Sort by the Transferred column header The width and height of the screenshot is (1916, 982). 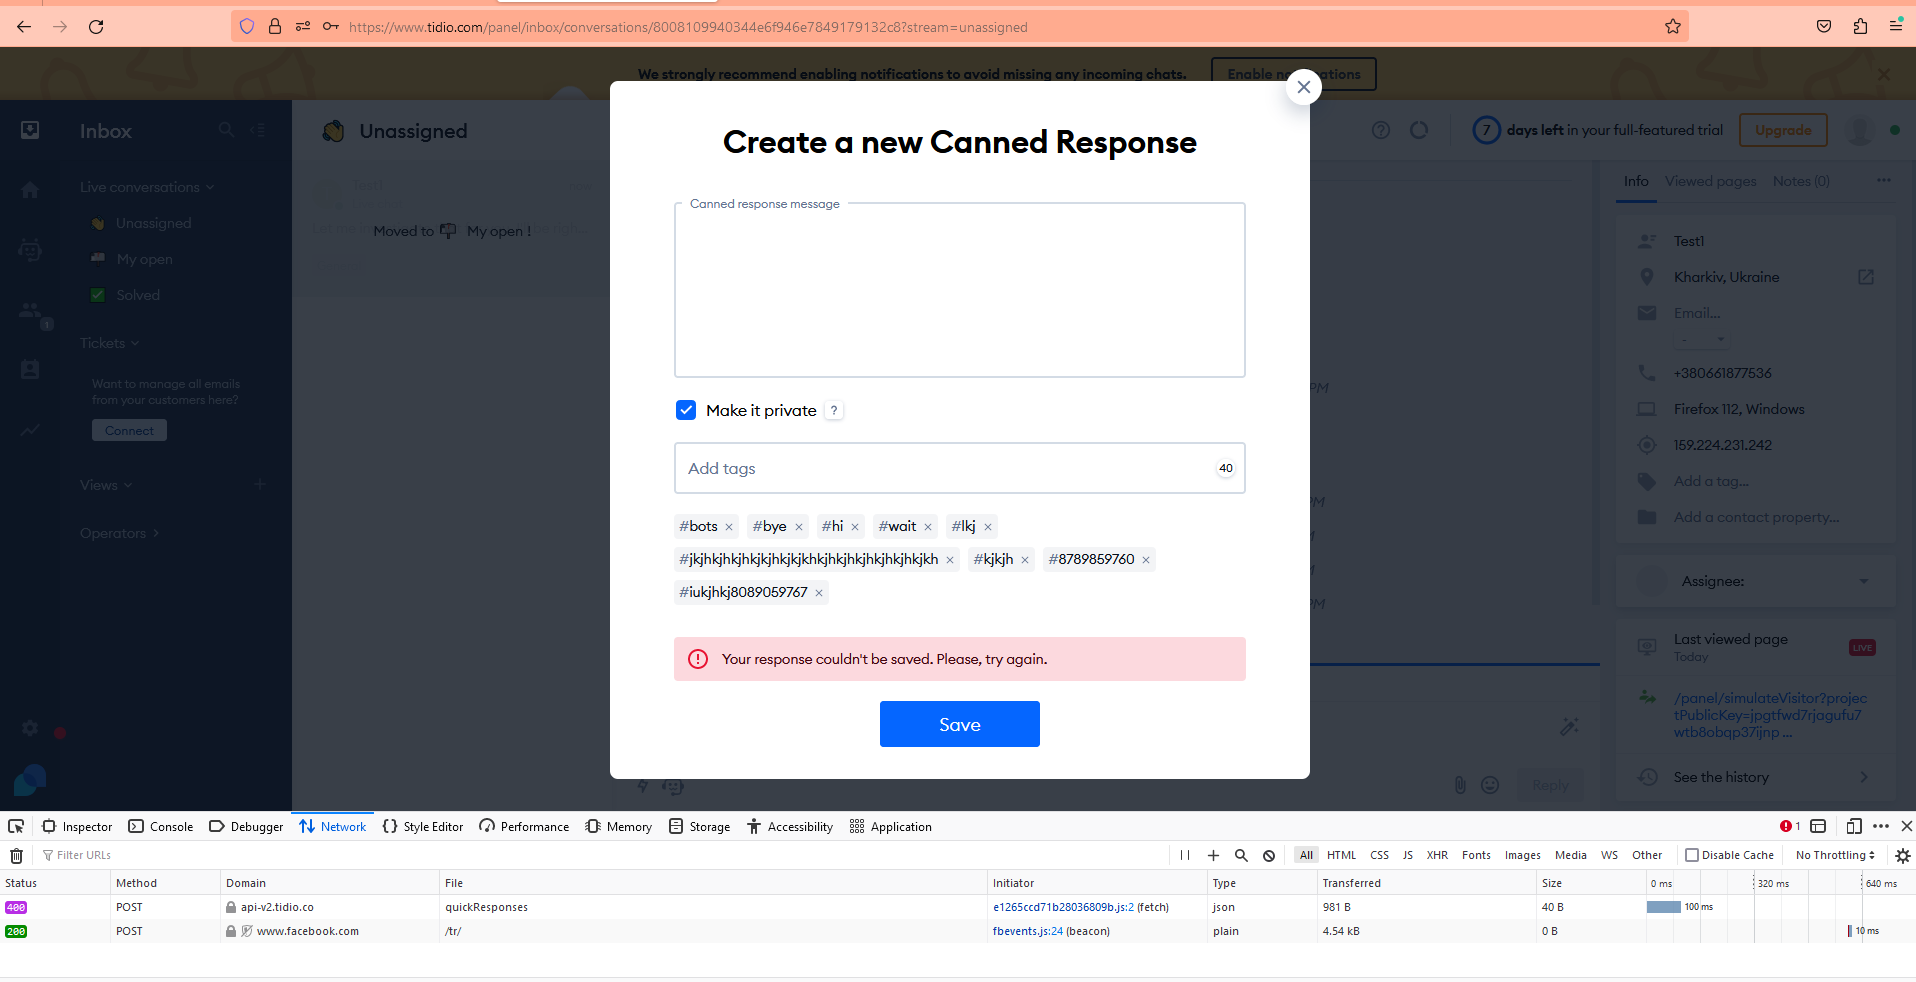pos(1426,883)
